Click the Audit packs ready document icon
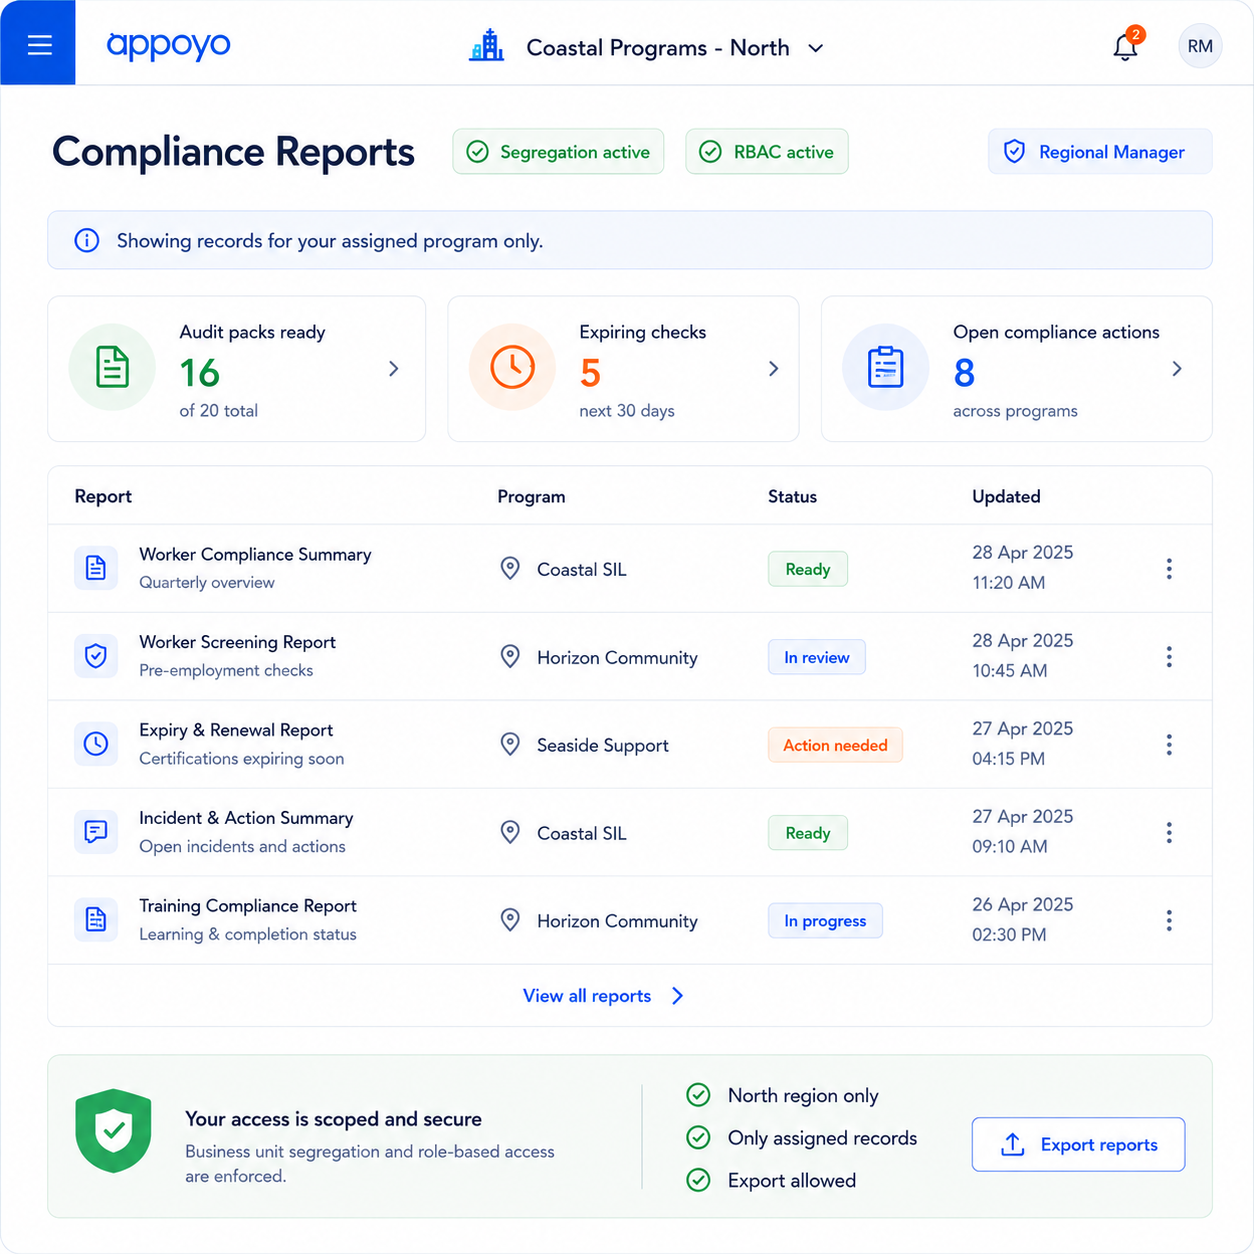Screen dimensions: 1254x1254 click(x=112, y=367)
